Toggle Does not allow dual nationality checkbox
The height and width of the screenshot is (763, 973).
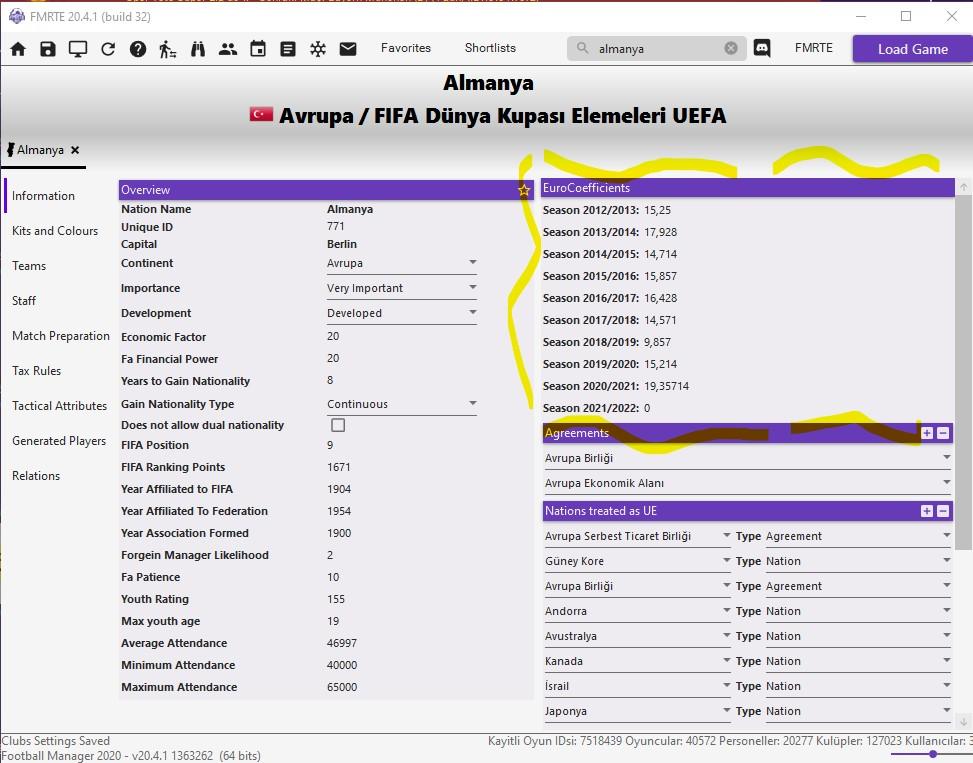coord(338,425)
